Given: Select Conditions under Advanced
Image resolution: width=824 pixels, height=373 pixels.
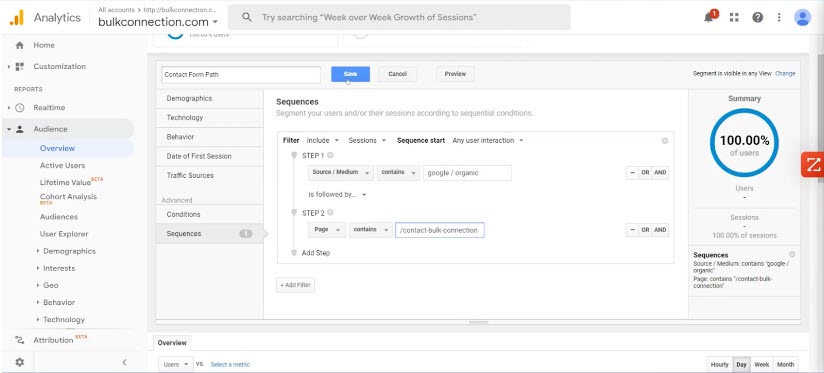Looking at the screenshot, I should pyautogui.click(x=210, y=214).
